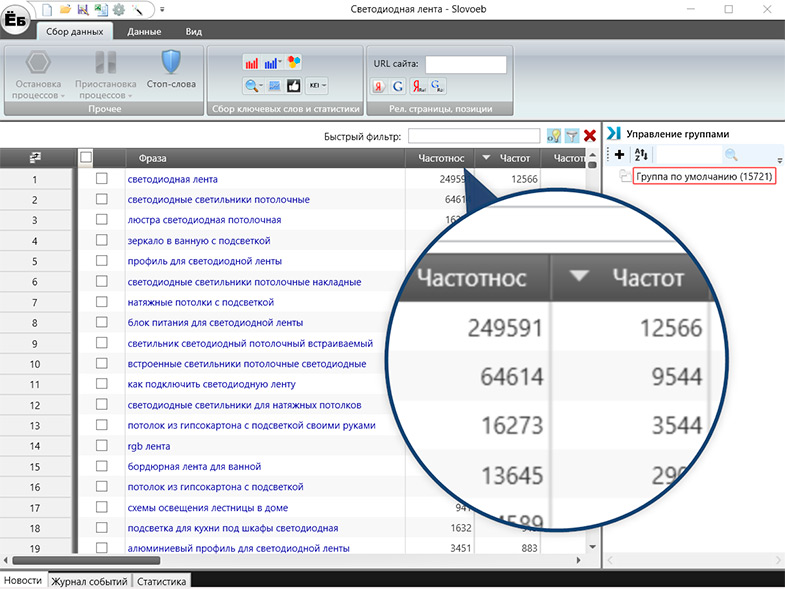The height and width of the screenshot is (589, 785).
Task: Click the Yandex positions icon
Action: click(x=418, y=86)
